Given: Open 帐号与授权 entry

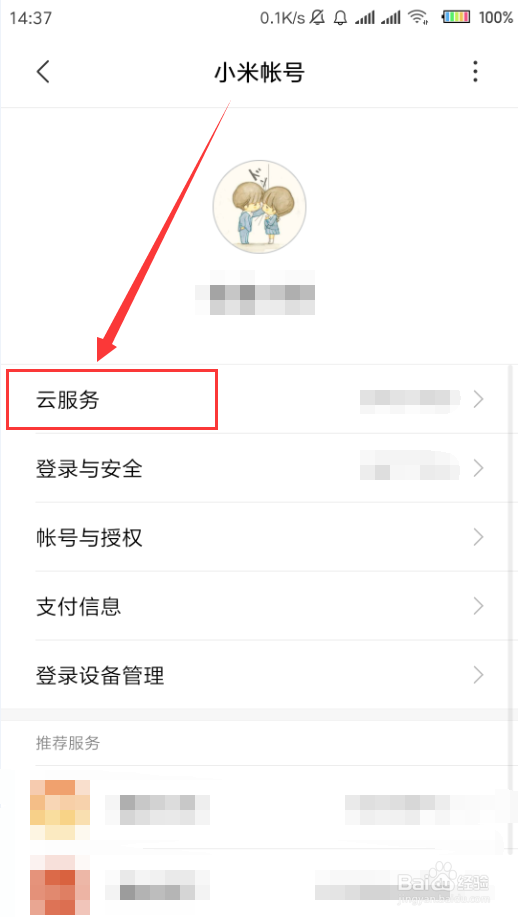Looking at the screenshot, I should (x=259, y=537).
